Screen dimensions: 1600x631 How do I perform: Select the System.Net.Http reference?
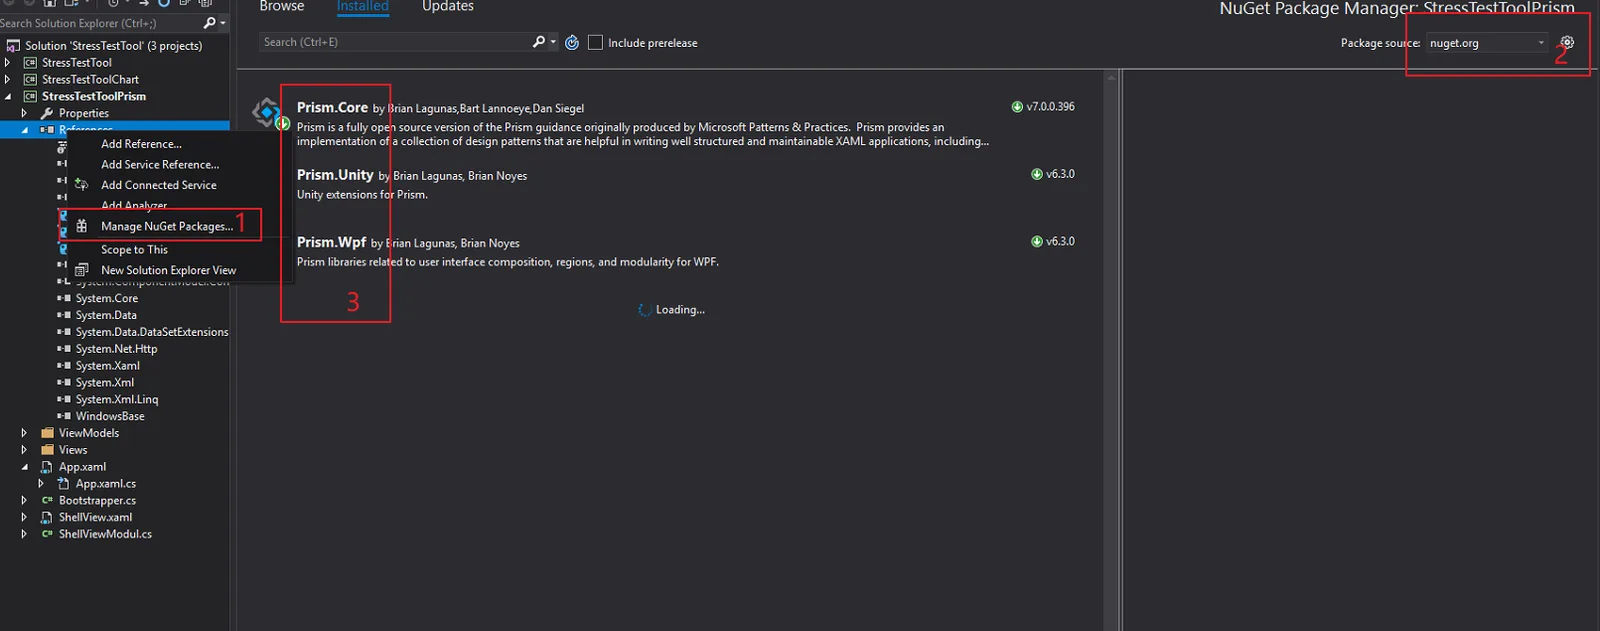point(116,349)
